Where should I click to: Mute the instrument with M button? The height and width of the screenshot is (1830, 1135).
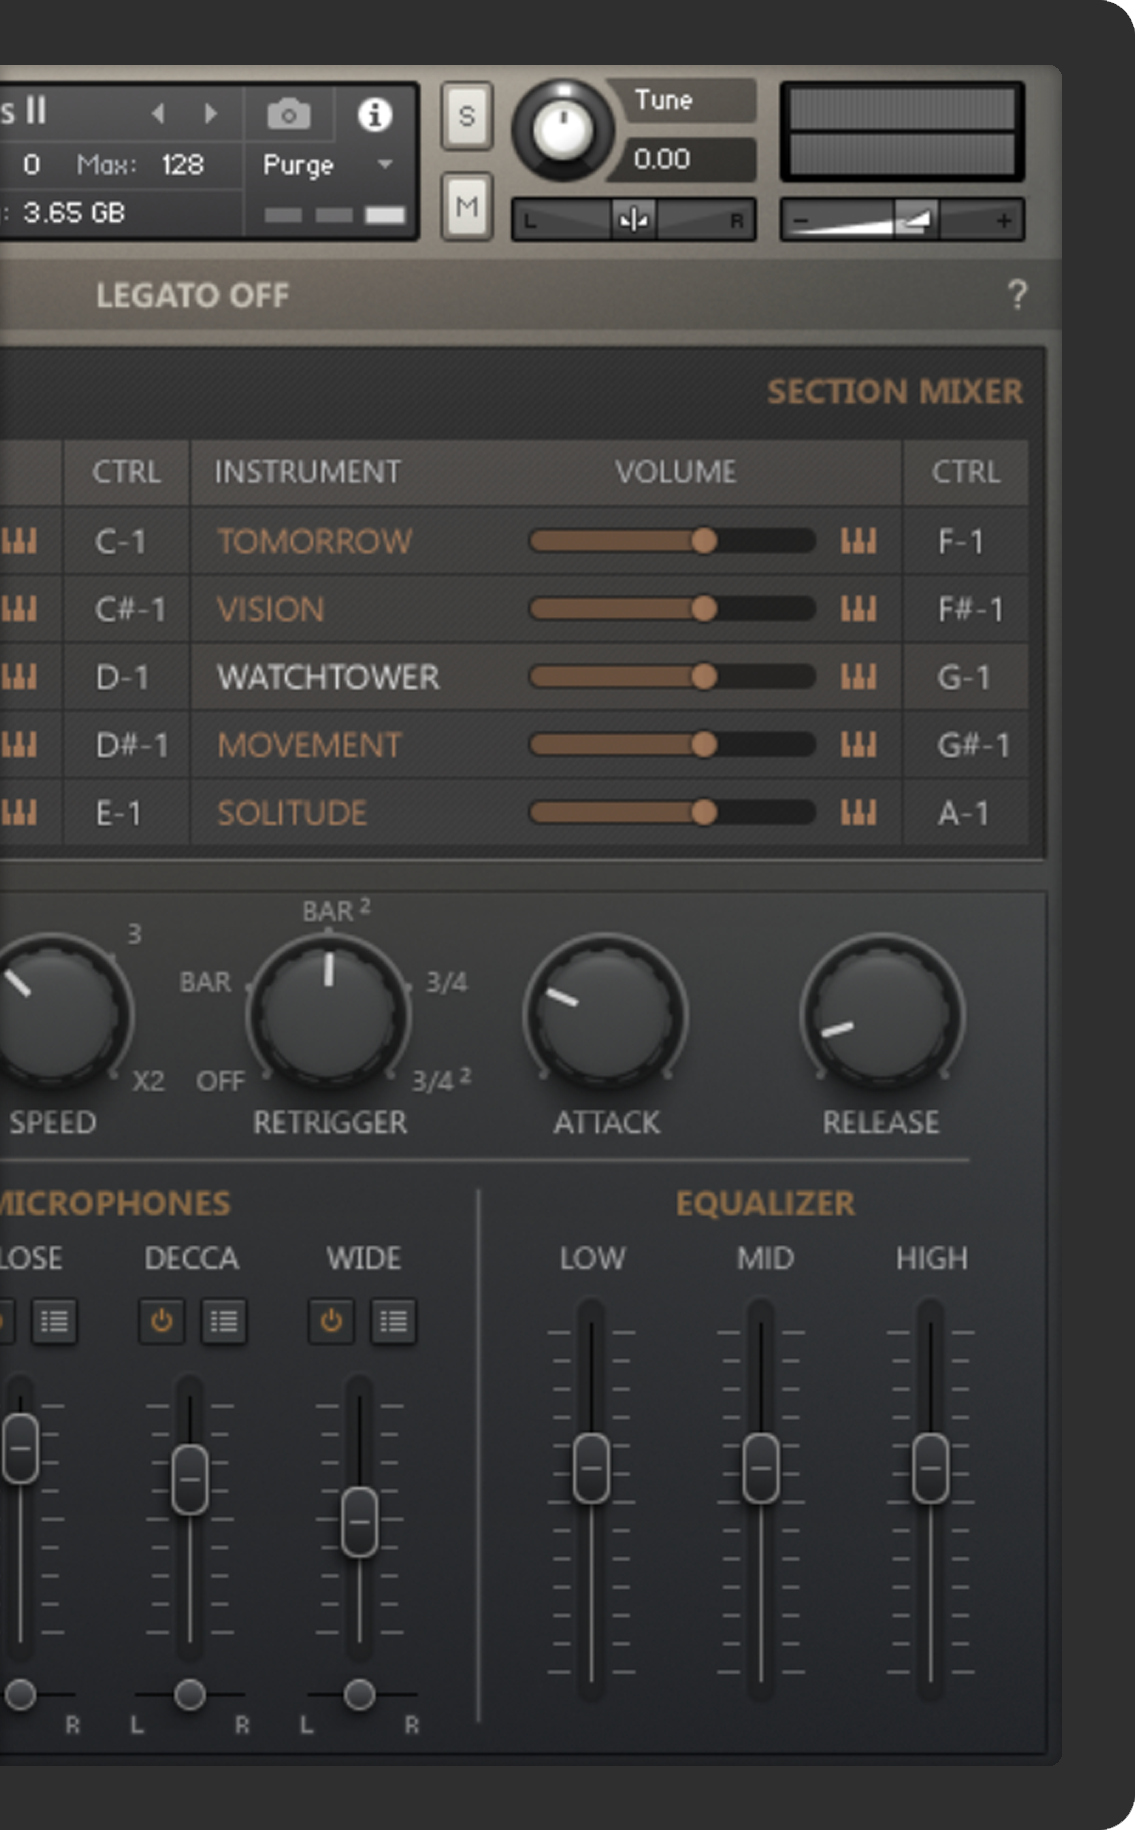(467, 207)
